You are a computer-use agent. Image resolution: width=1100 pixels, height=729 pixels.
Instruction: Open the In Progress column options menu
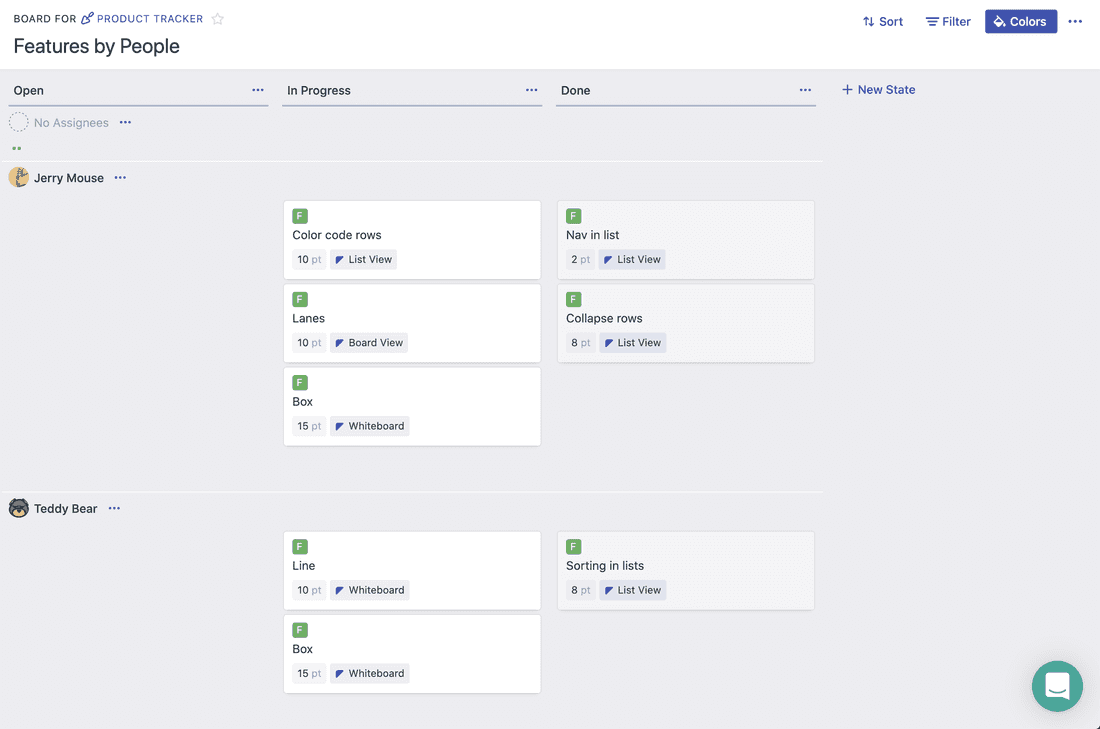tap(532, 90)
